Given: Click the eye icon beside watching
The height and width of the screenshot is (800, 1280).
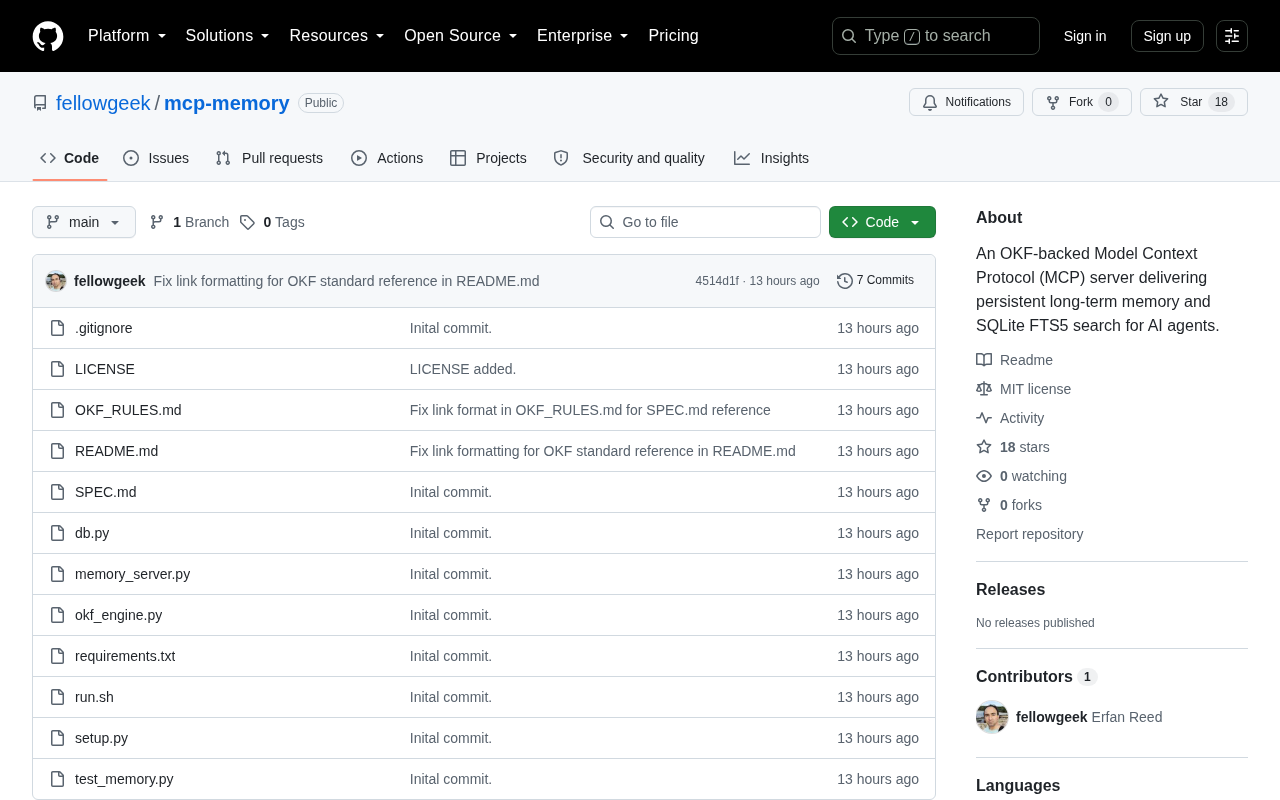Looking at the screenshot, I should coord(984,476).
